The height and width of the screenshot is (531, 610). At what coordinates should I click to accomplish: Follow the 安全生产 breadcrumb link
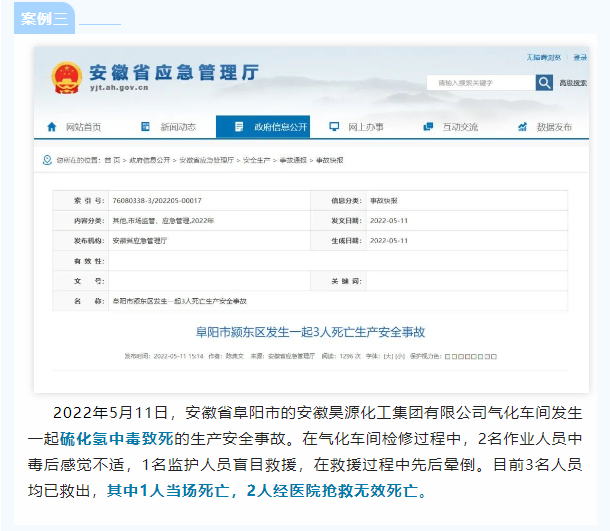click(256, 160)
